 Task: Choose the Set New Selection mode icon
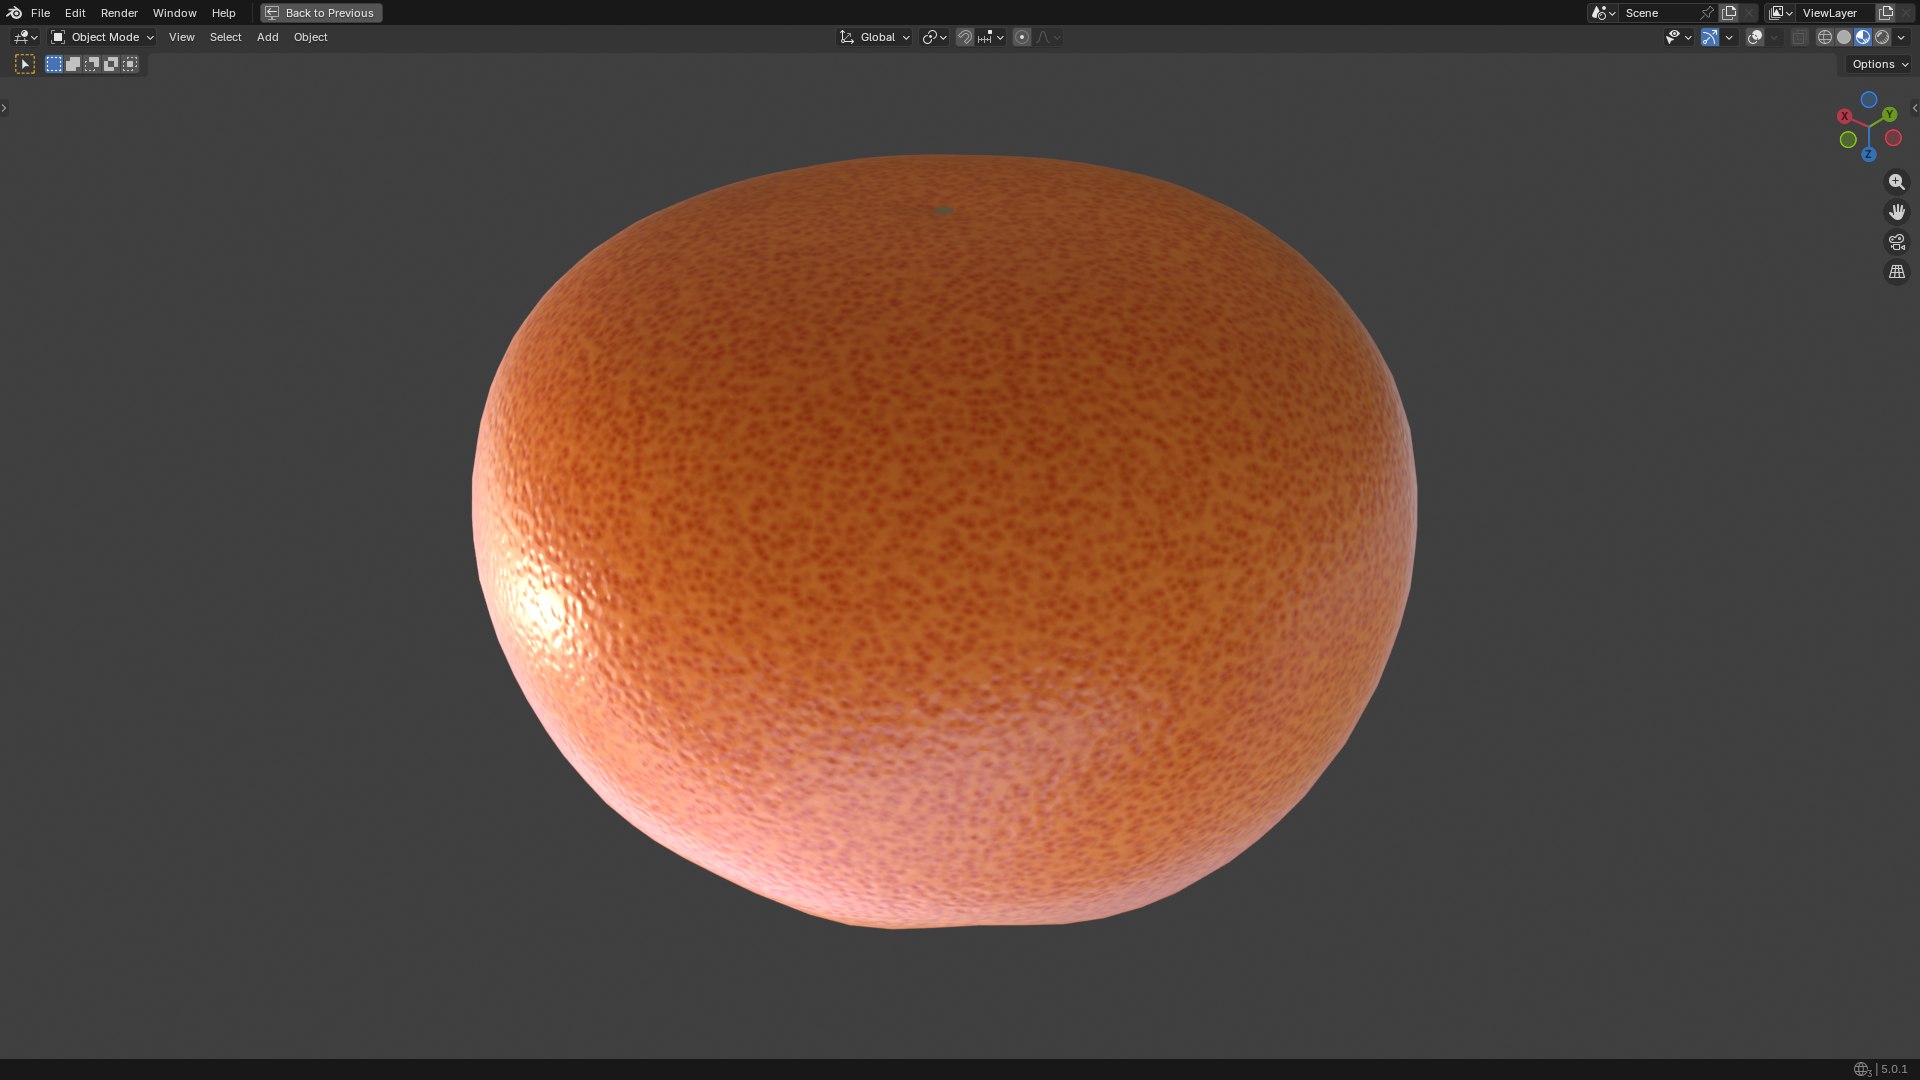[54, 64]
